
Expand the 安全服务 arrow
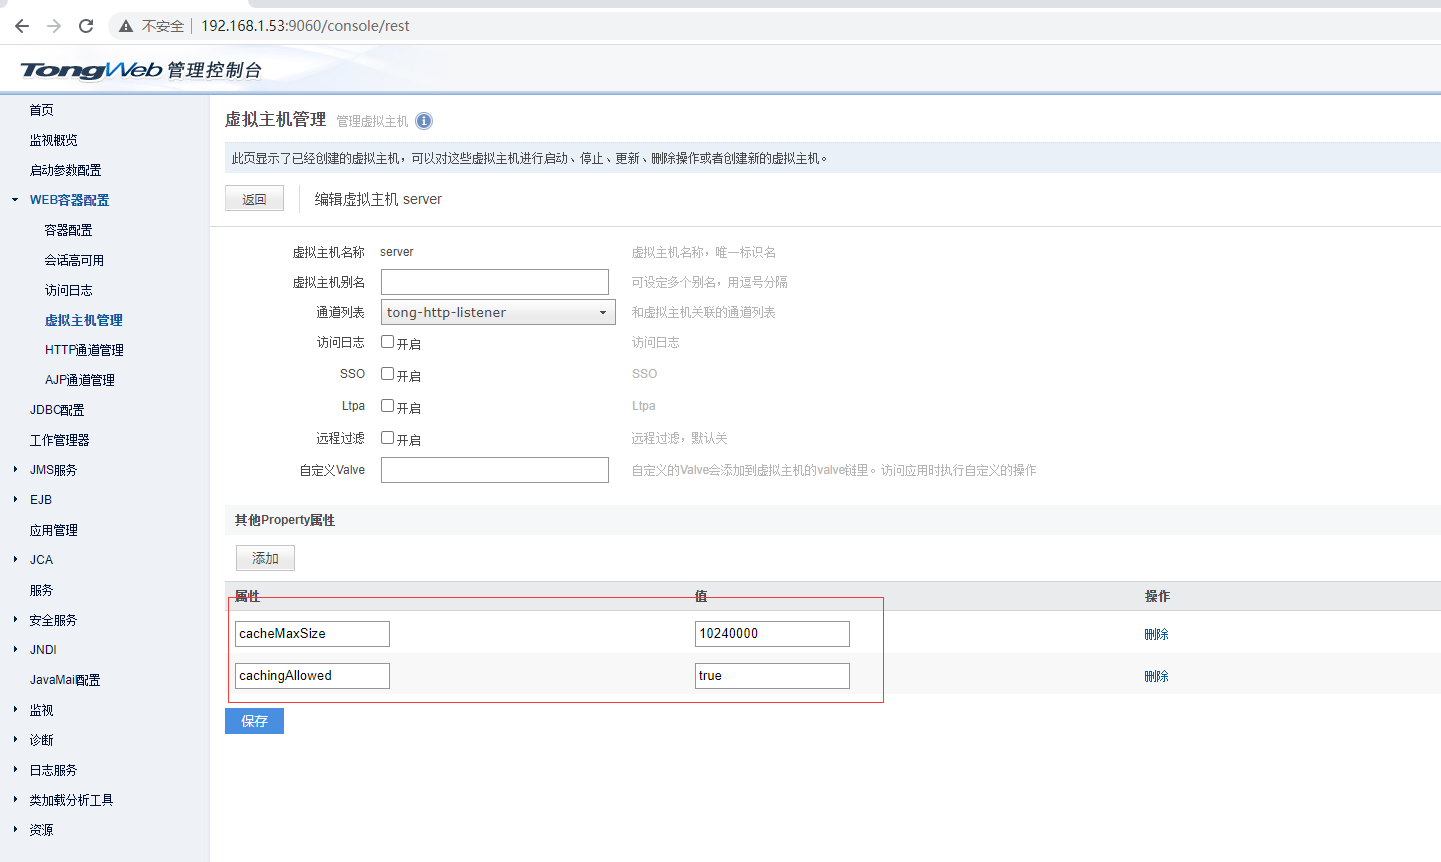click(x=15, y=619)
